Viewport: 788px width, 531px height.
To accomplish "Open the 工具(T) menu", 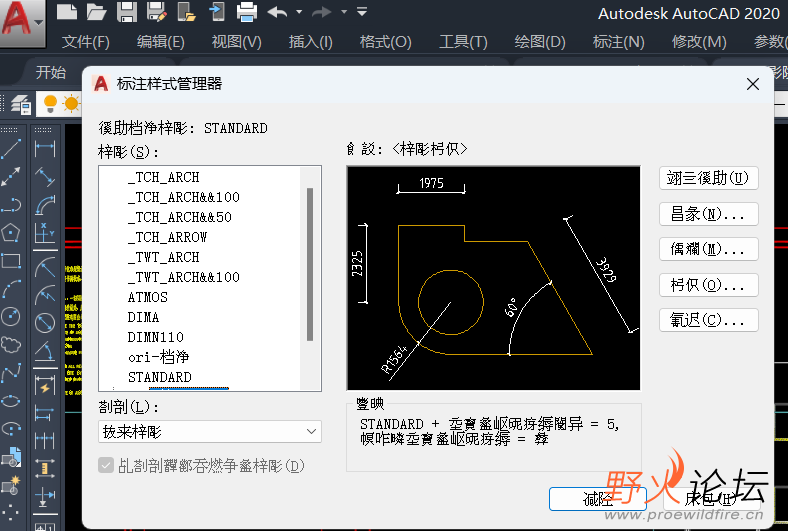I will click(463, 42).
